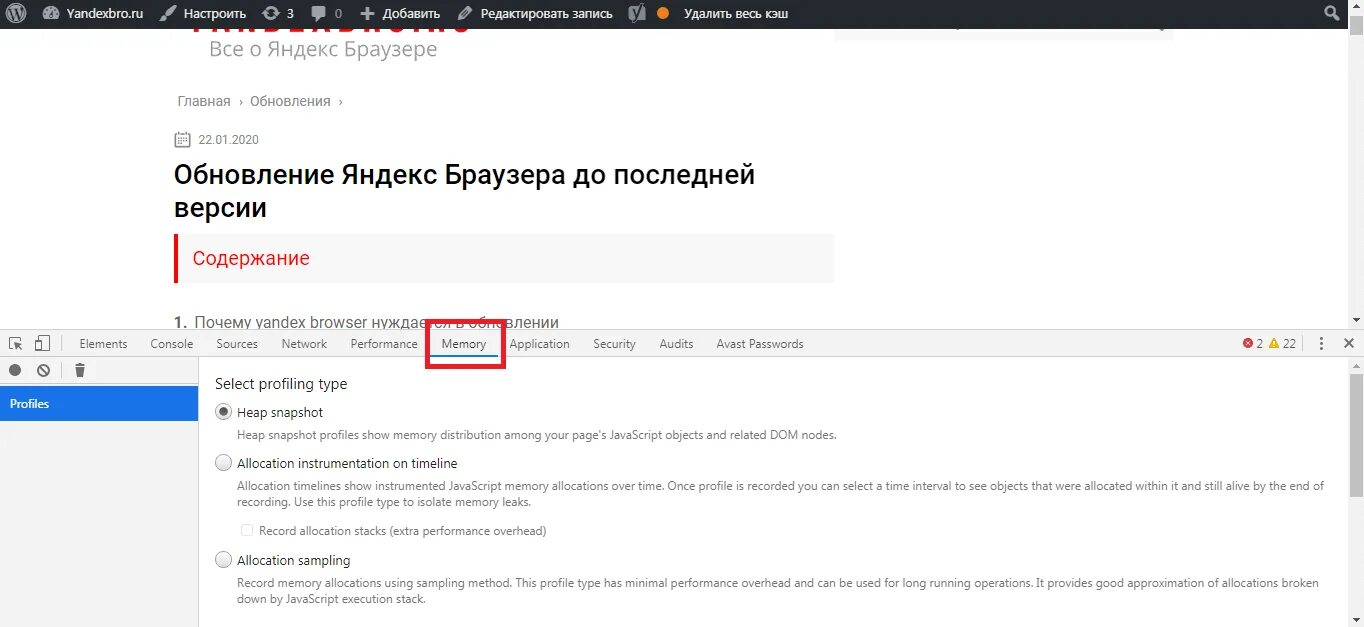Follow the Обновления breadcrumb link
Image resolution: width=1364 pixels, height=627 pixels.
(290, 101)
